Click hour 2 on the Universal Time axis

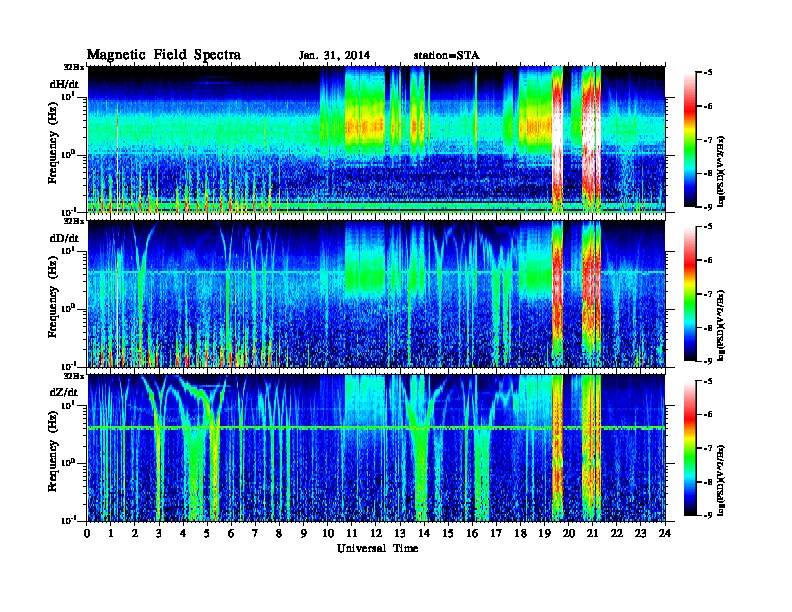pos(135,533)
